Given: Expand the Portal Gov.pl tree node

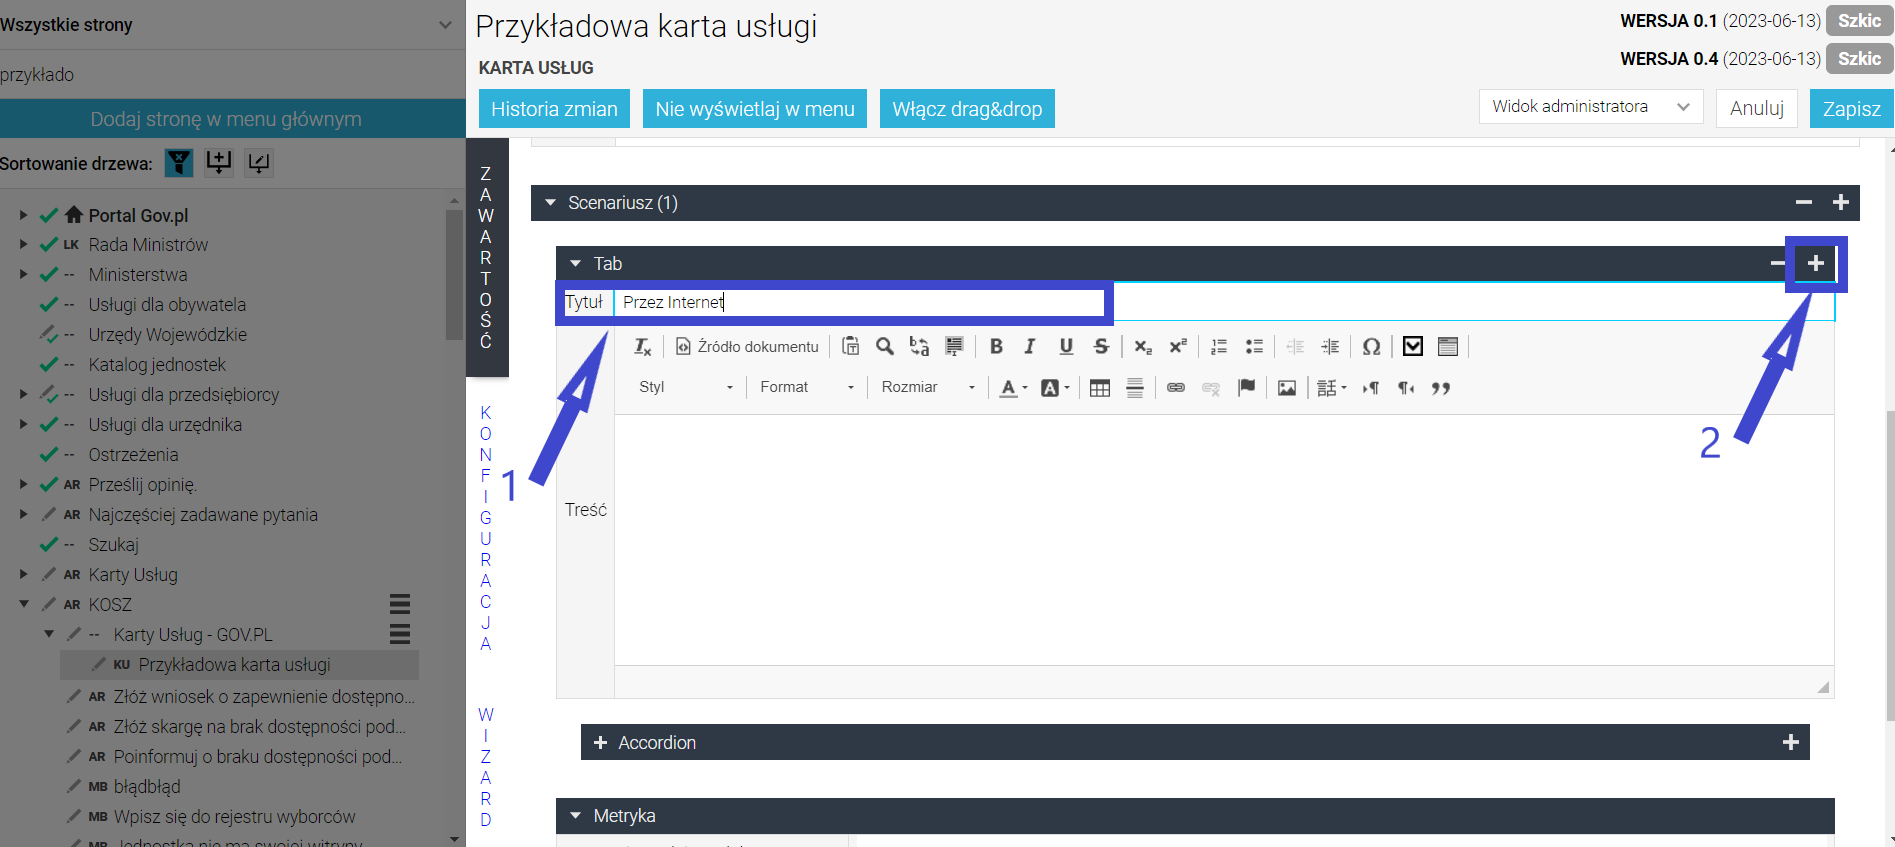Looking at the screenshot, I should (x=24, y=214).
